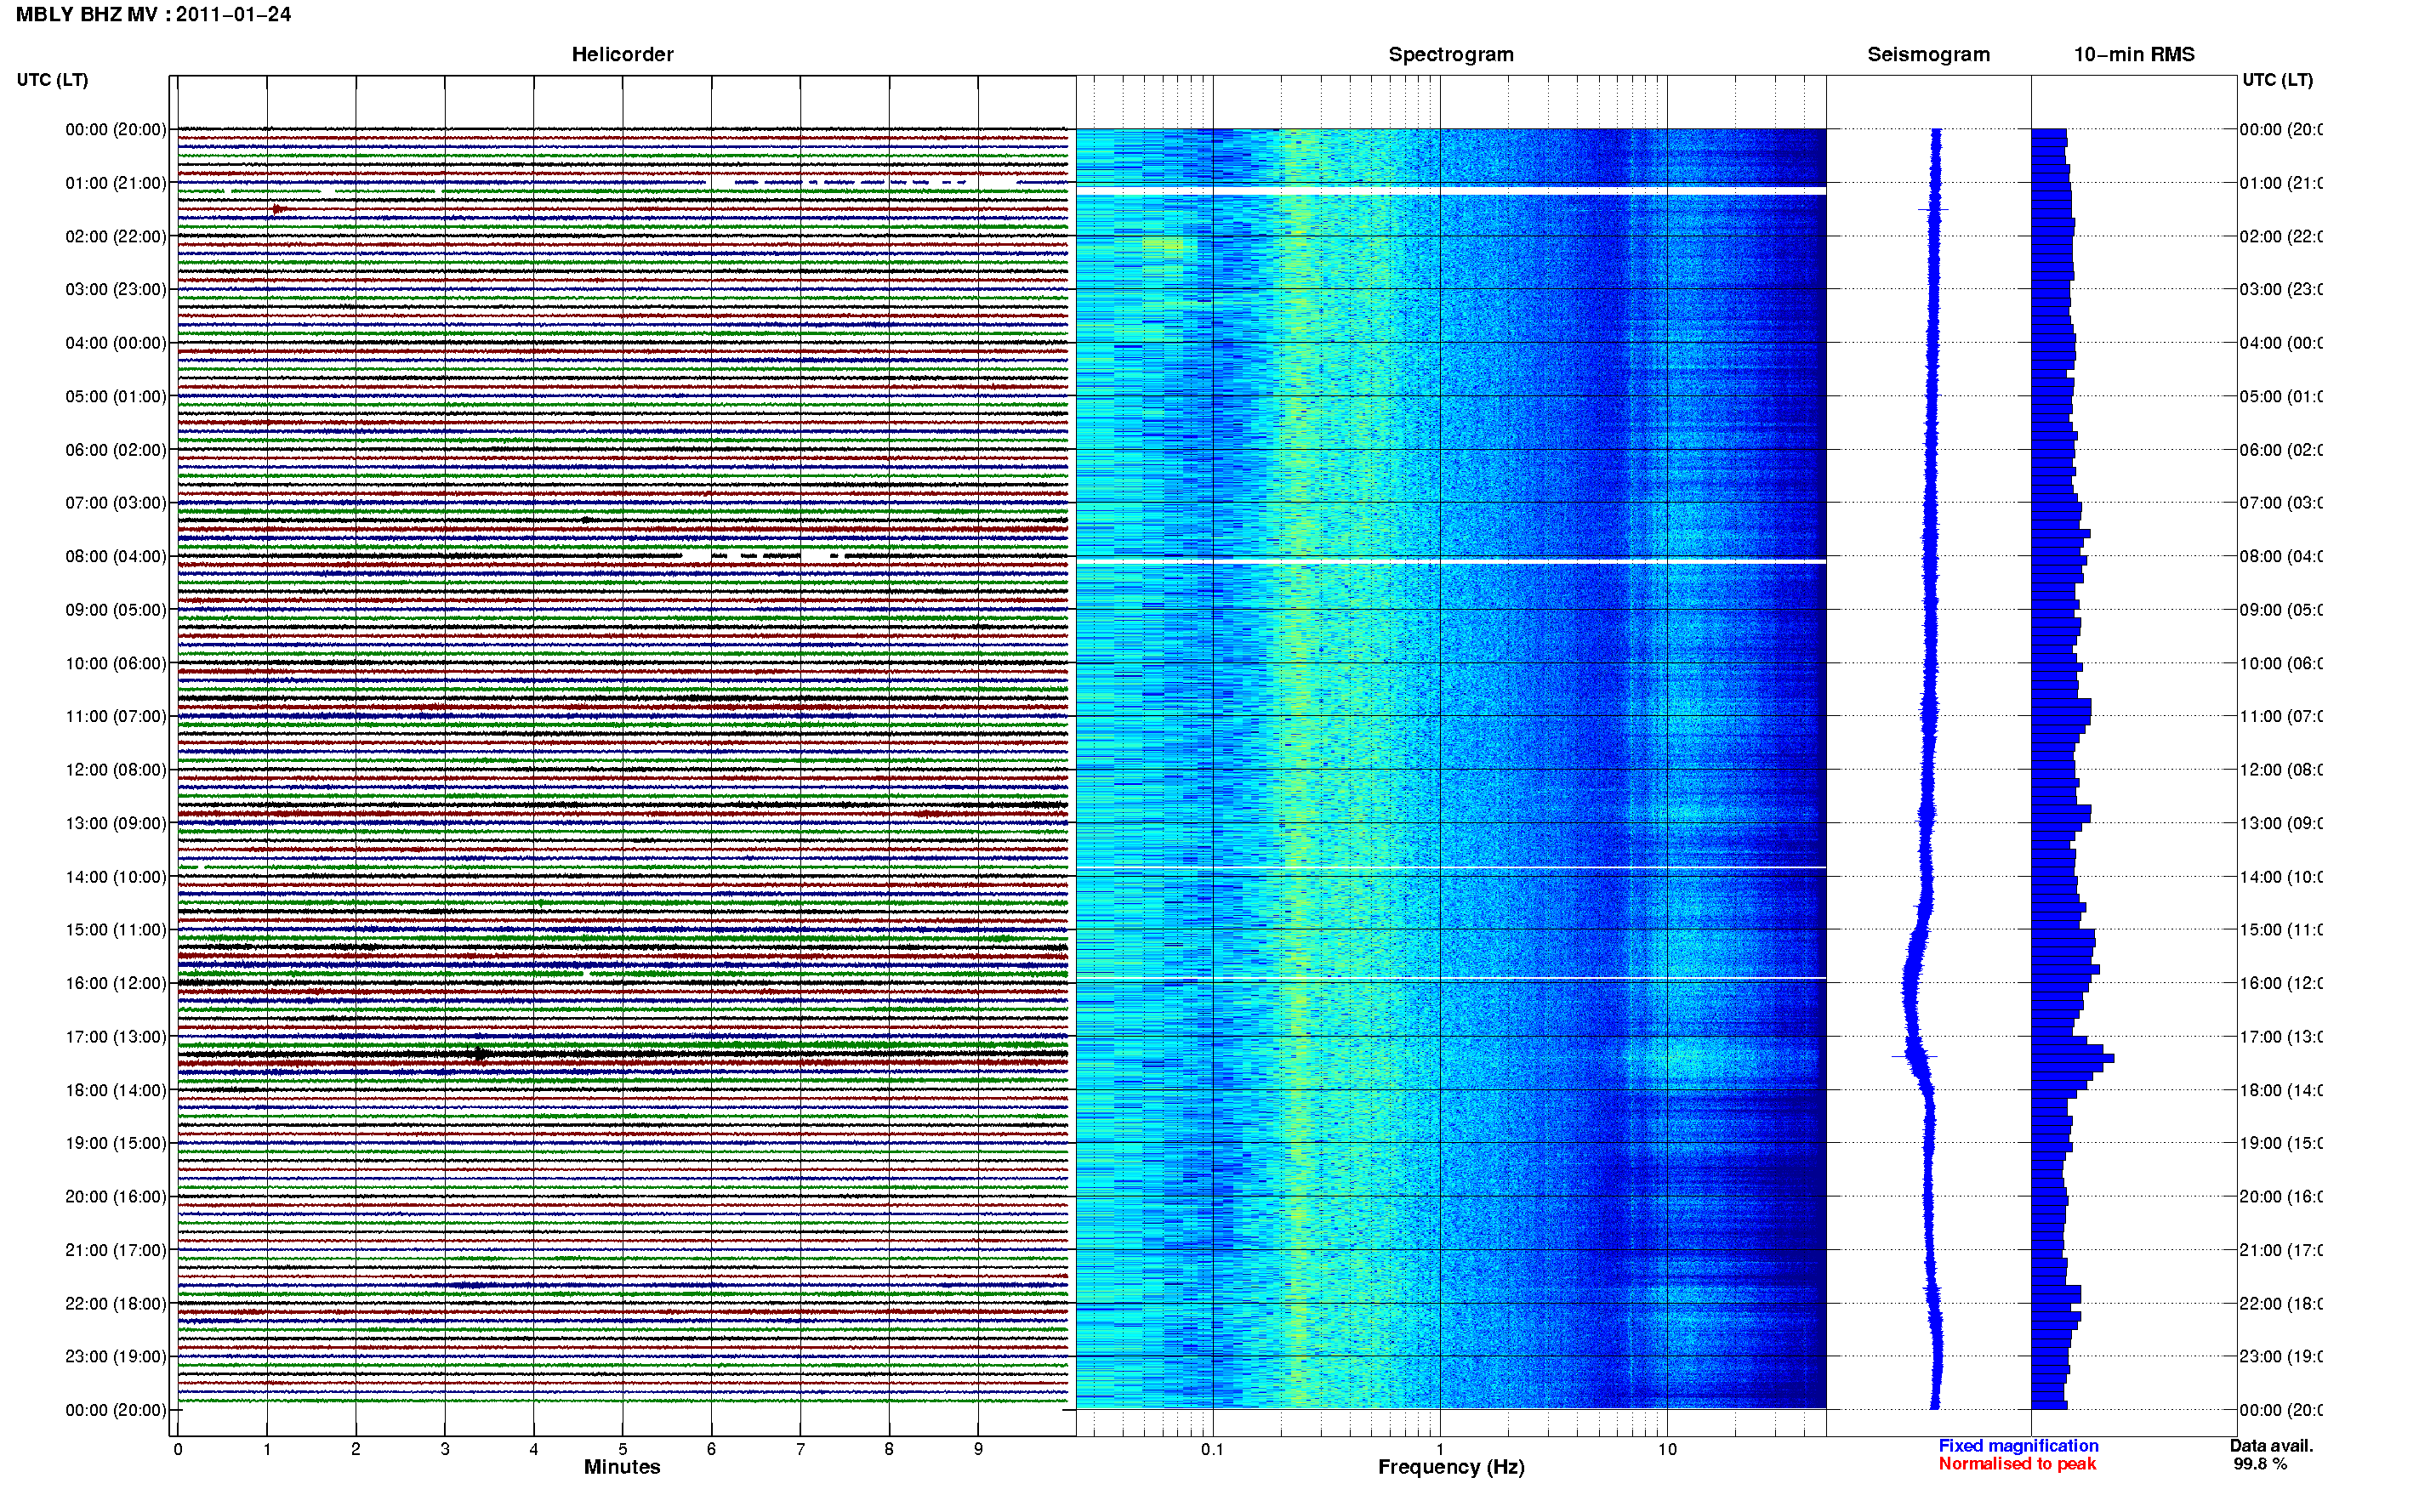This screenshot has height=1512, width=2419.
Task: Click the 'Data avail.' label
Action: (x=2271, y=1446)
